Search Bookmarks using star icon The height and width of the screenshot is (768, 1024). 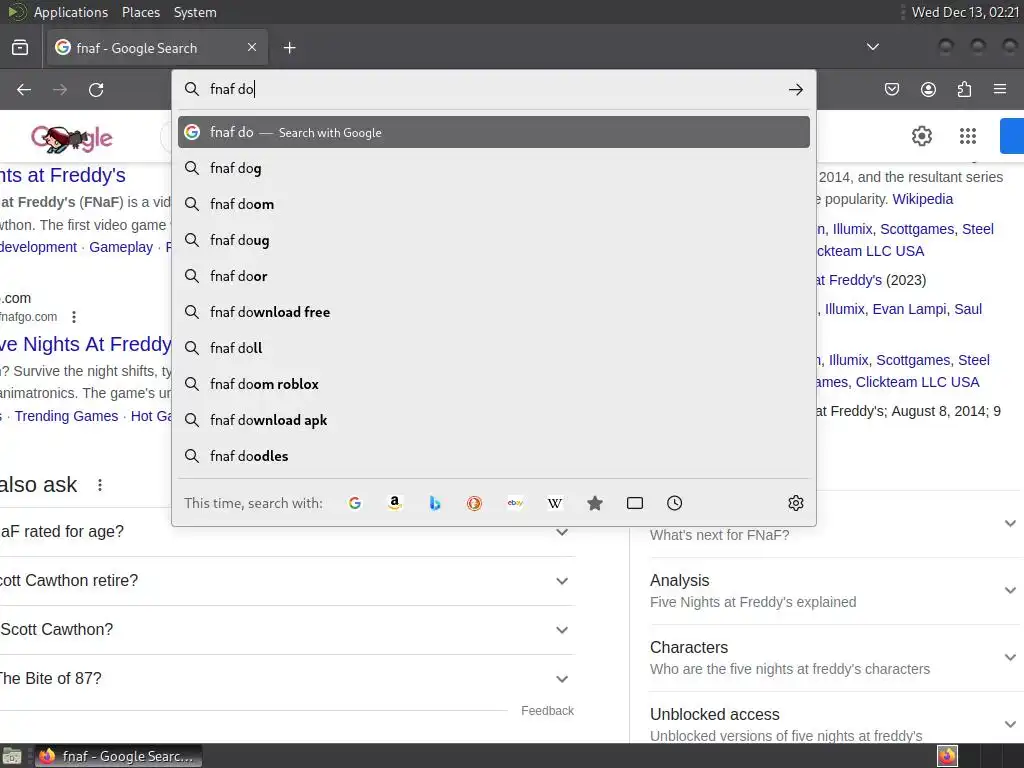(595, 503)
